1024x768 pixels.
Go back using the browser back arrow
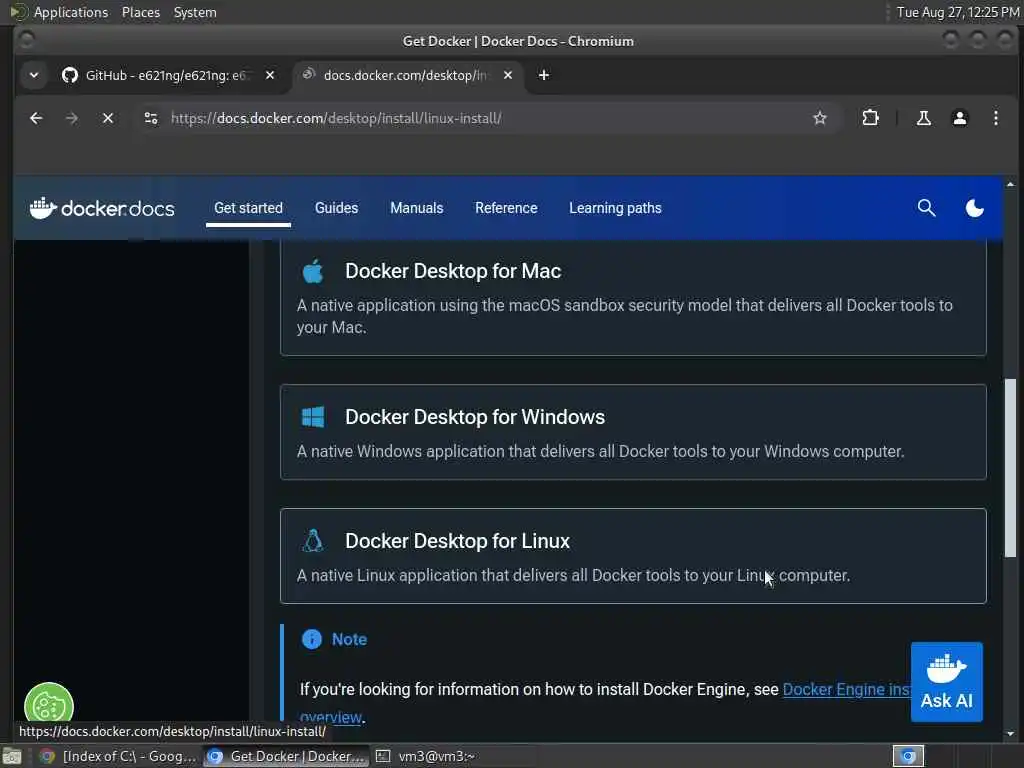pos(36,118)
